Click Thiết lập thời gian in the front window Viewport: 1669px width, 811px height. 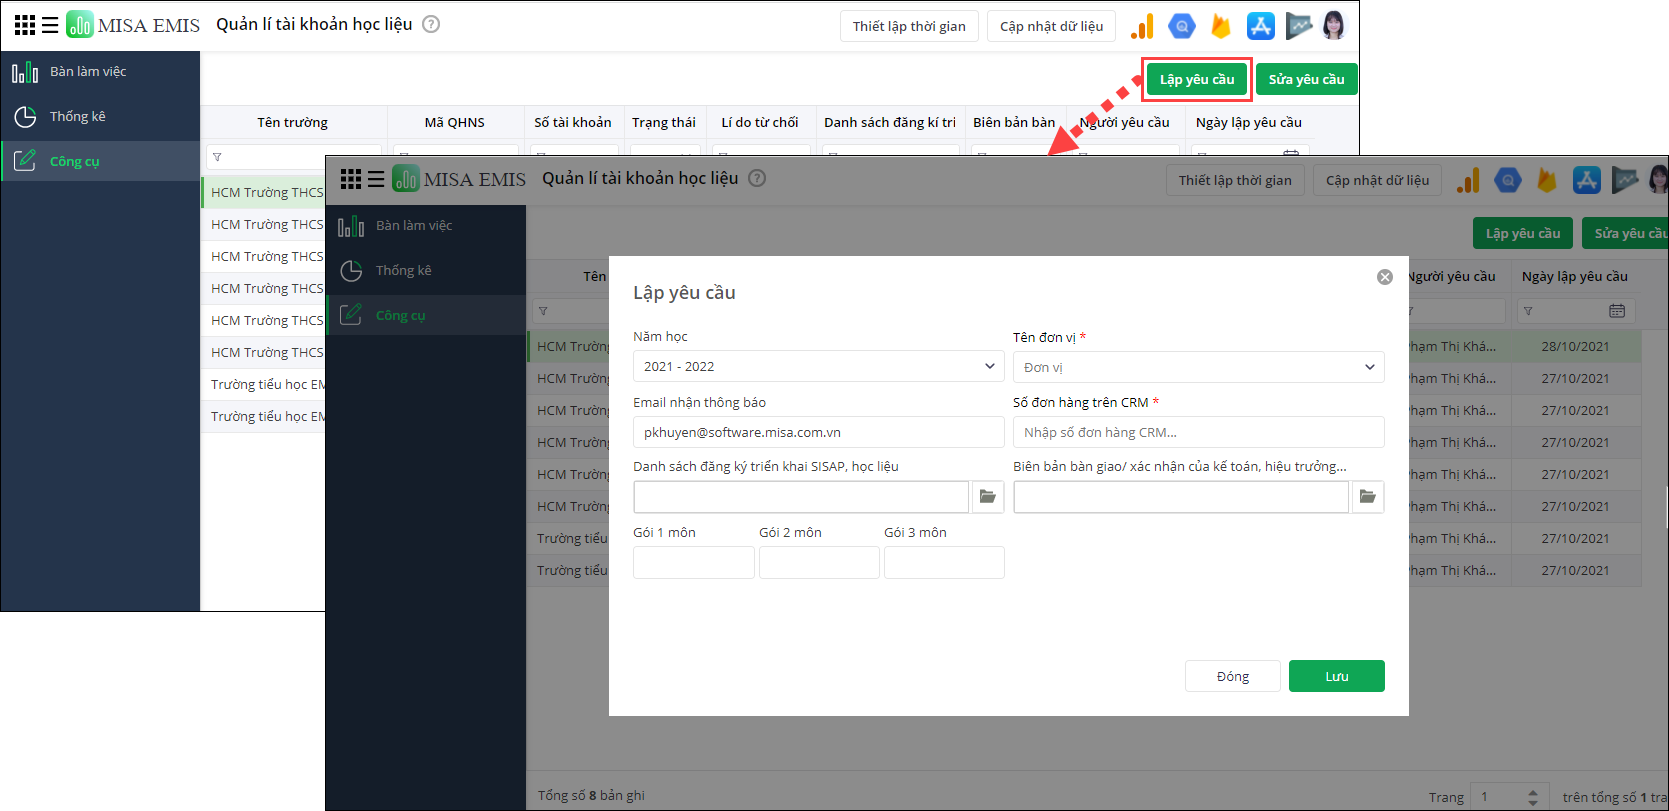point(1235,180)
